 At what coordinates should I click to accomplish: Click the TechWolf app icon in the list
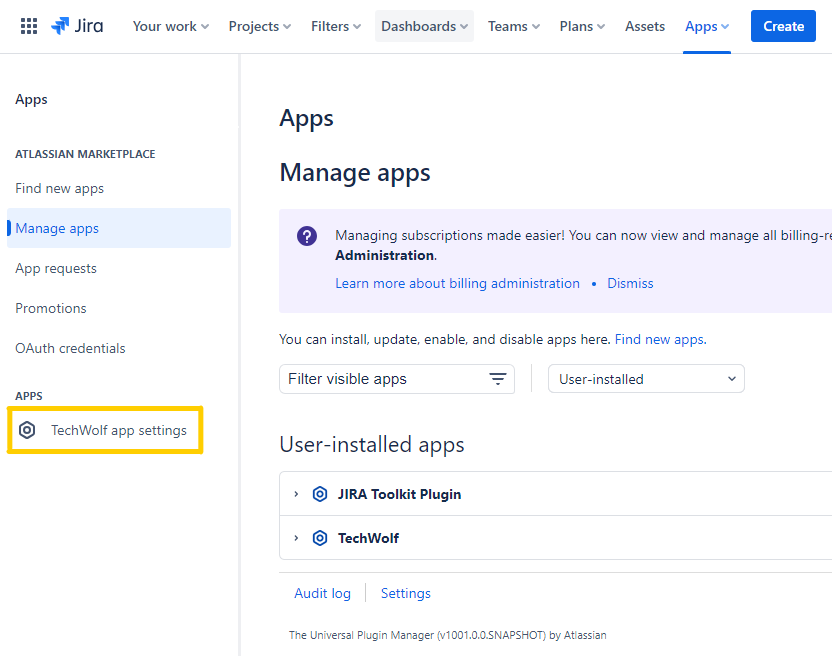pos(320,538)
